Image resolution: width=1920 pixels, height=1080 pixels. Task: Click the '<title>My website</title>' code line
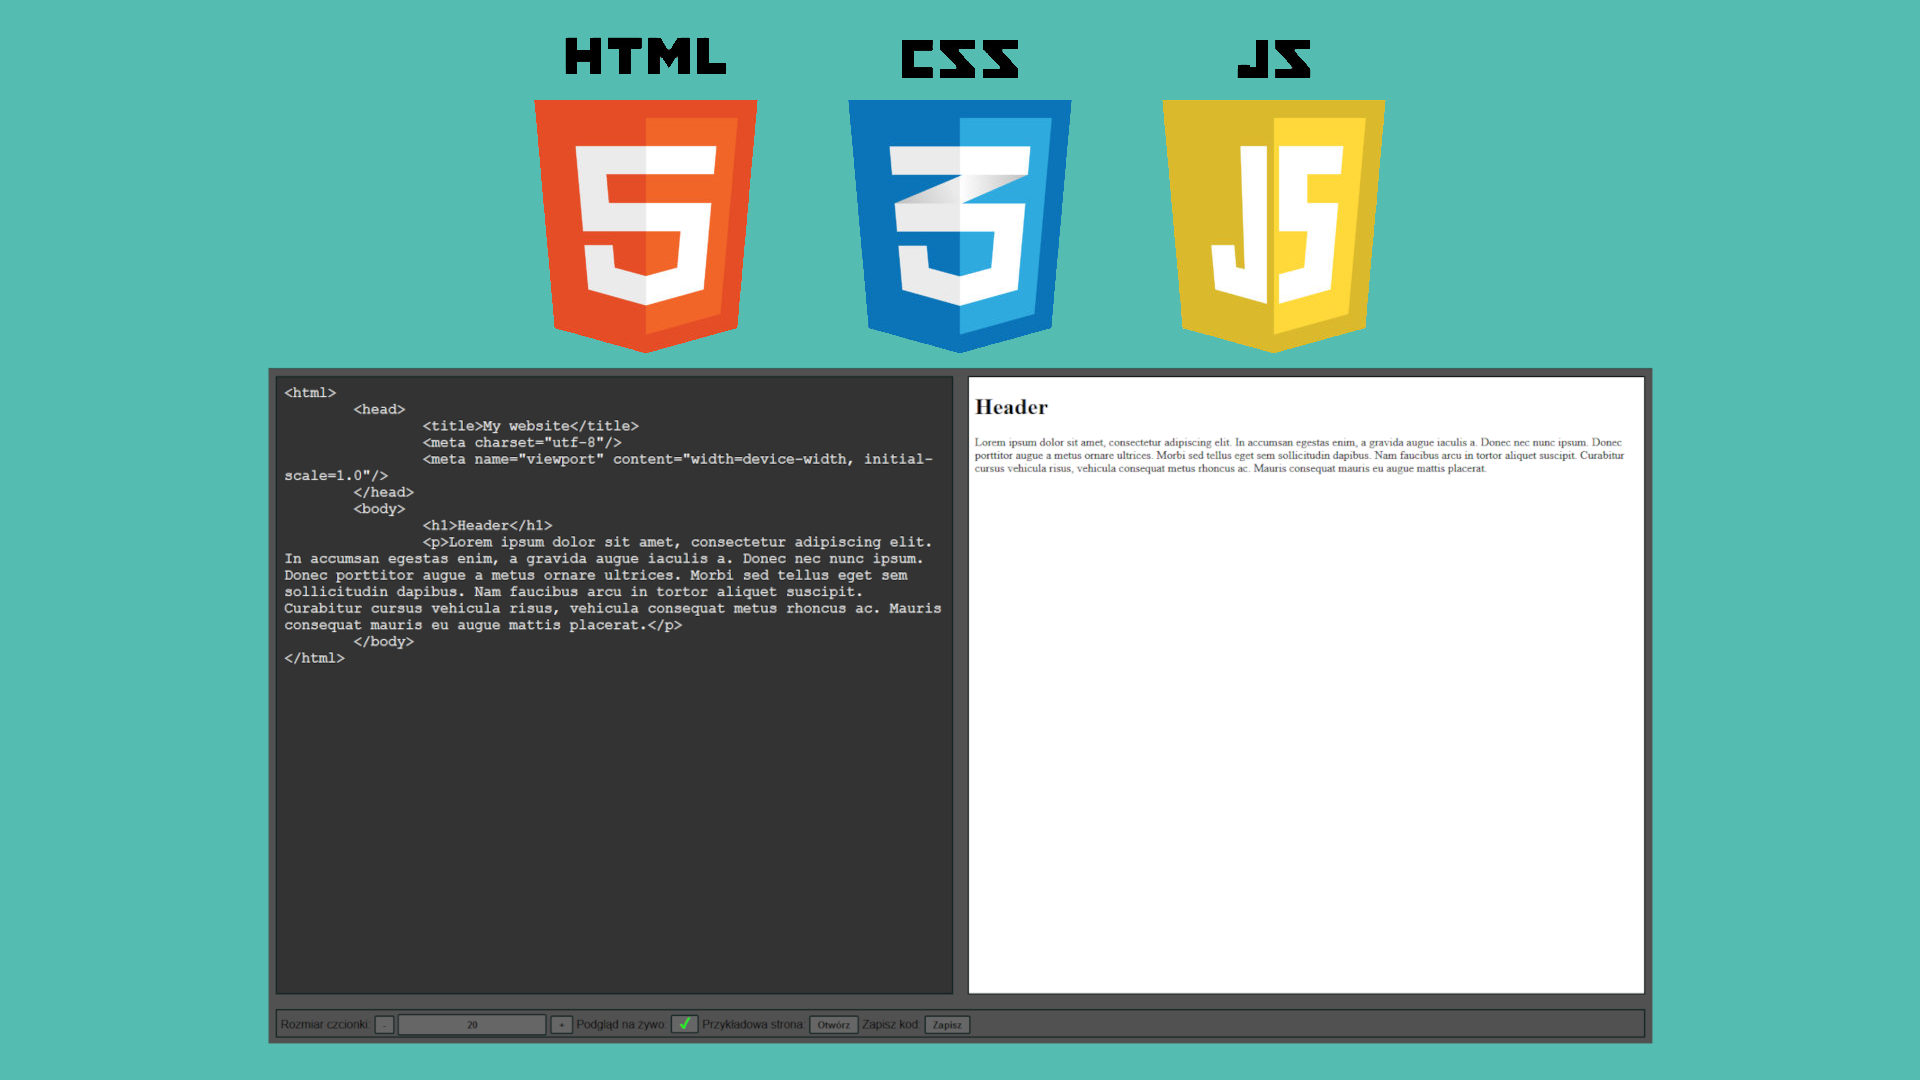[530, 426]
